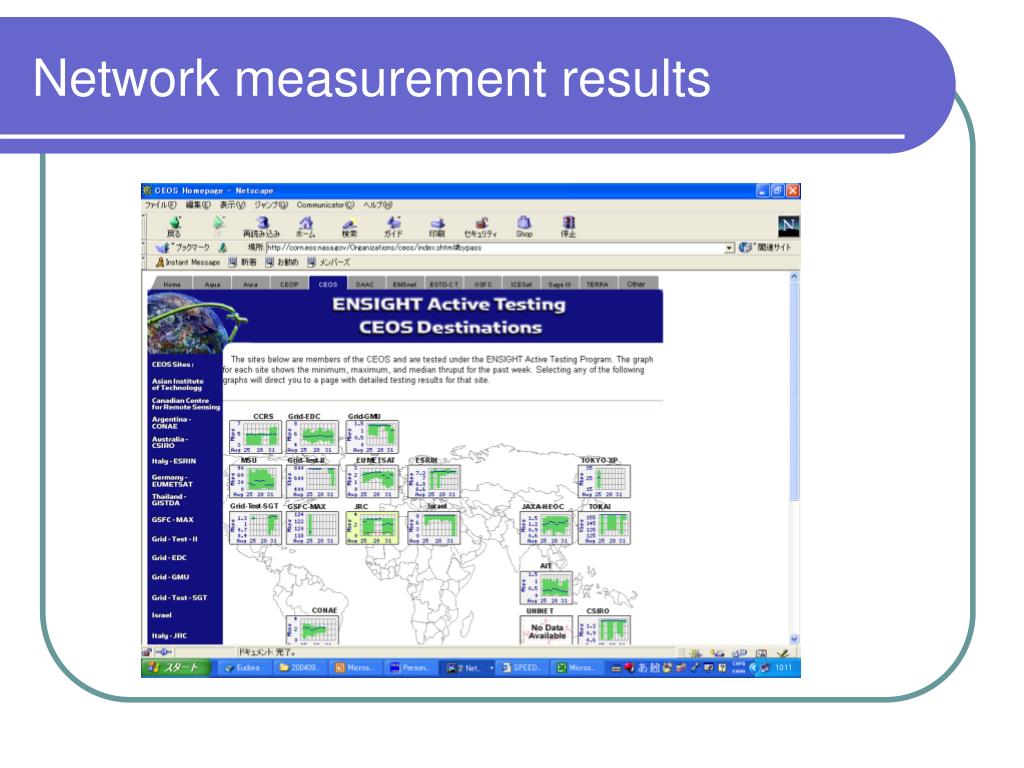Switch to the Aqua tab

pos(213,284)
